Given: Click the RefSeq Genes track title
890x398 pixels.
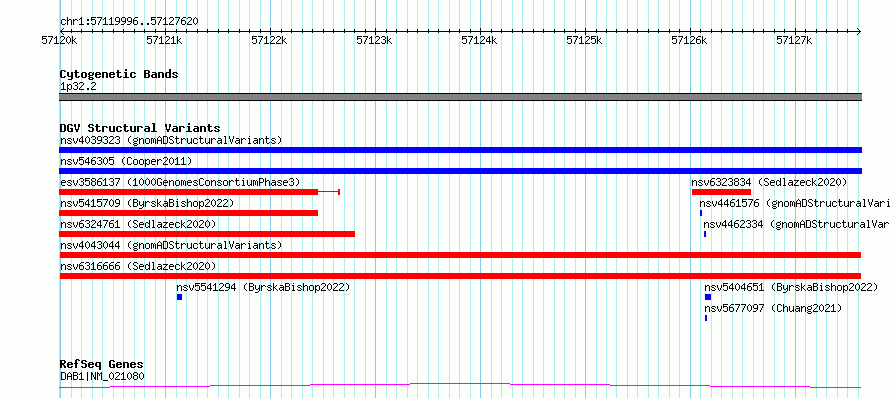Looking at the screenshot, I should pyautogui.click(x=102, y=365).
